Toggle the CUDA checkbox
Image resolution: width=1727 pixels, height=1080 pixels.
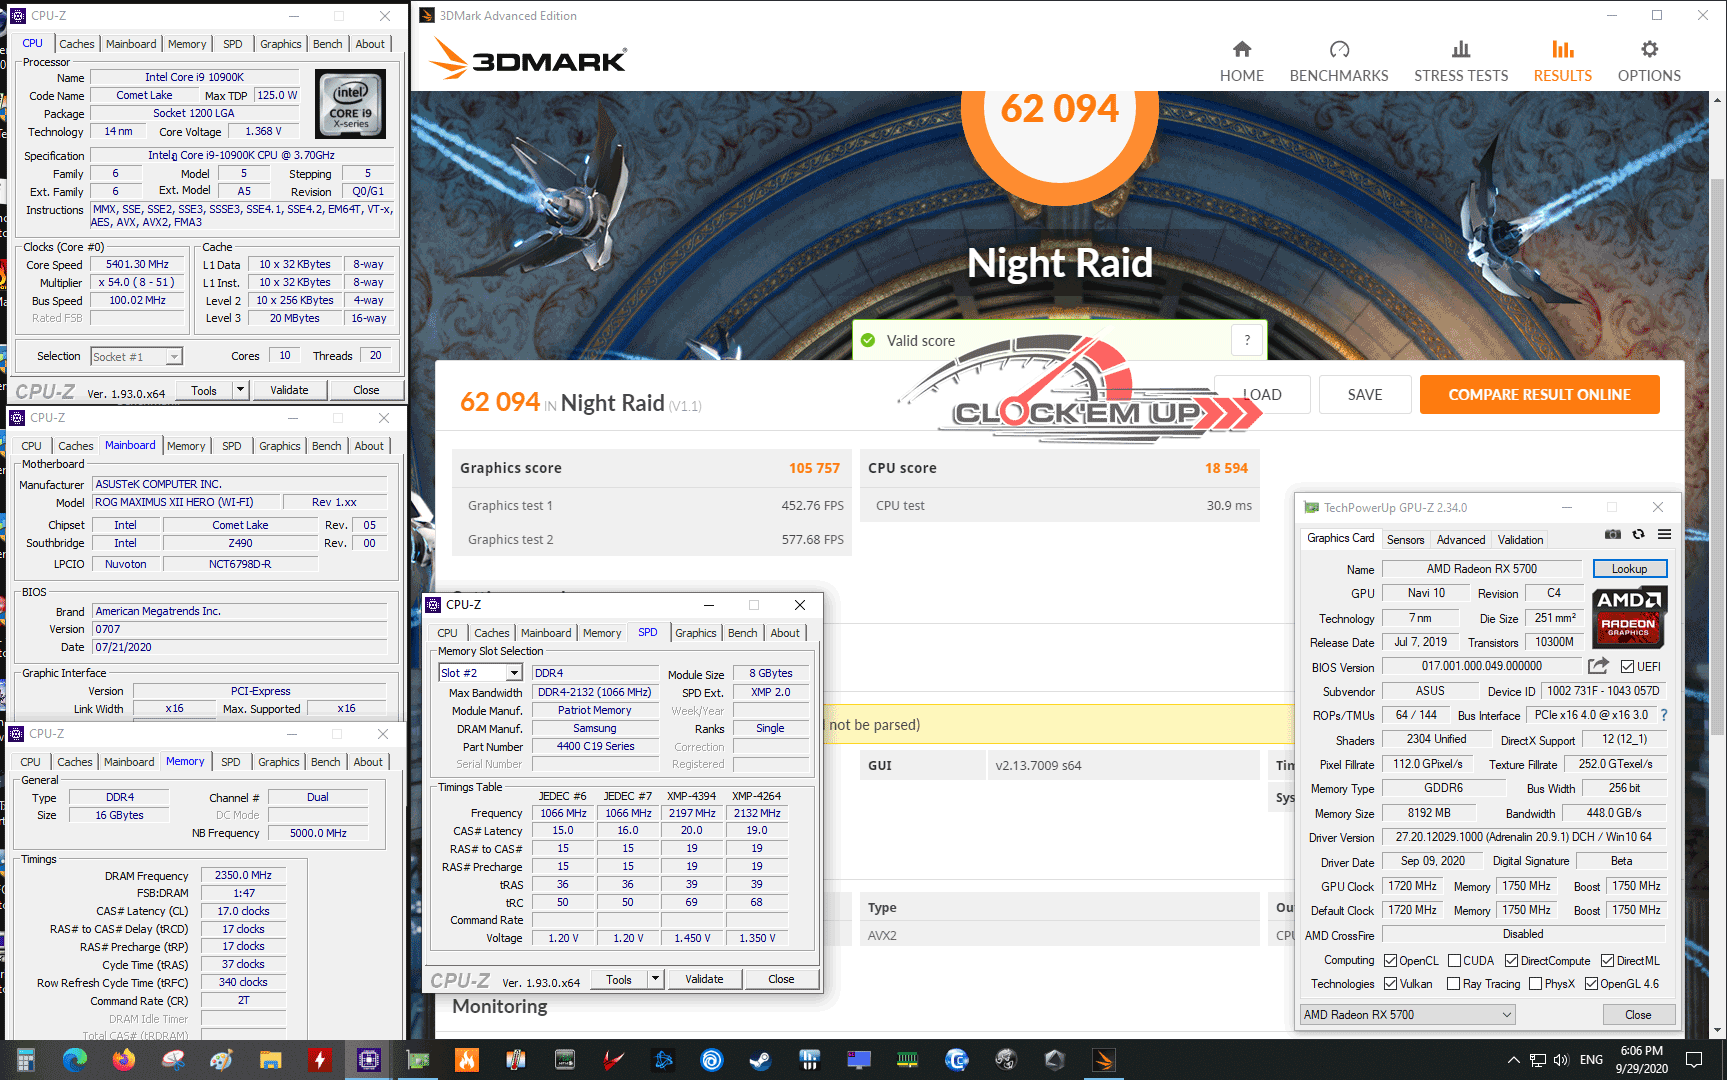pyautogui.click(x=1454, y=961)
